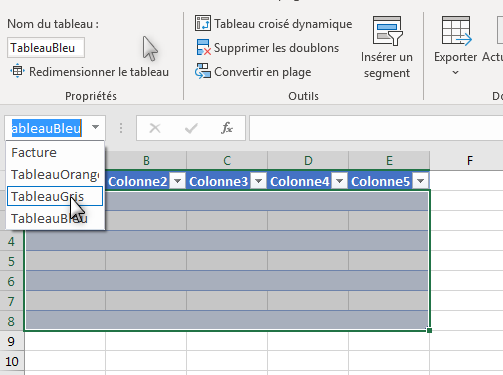The width and height of the screenshot is (503, 375).
Task: Click the Tableau croisé dynamique label
Action: pyautogui.click(x=283, y=24)
